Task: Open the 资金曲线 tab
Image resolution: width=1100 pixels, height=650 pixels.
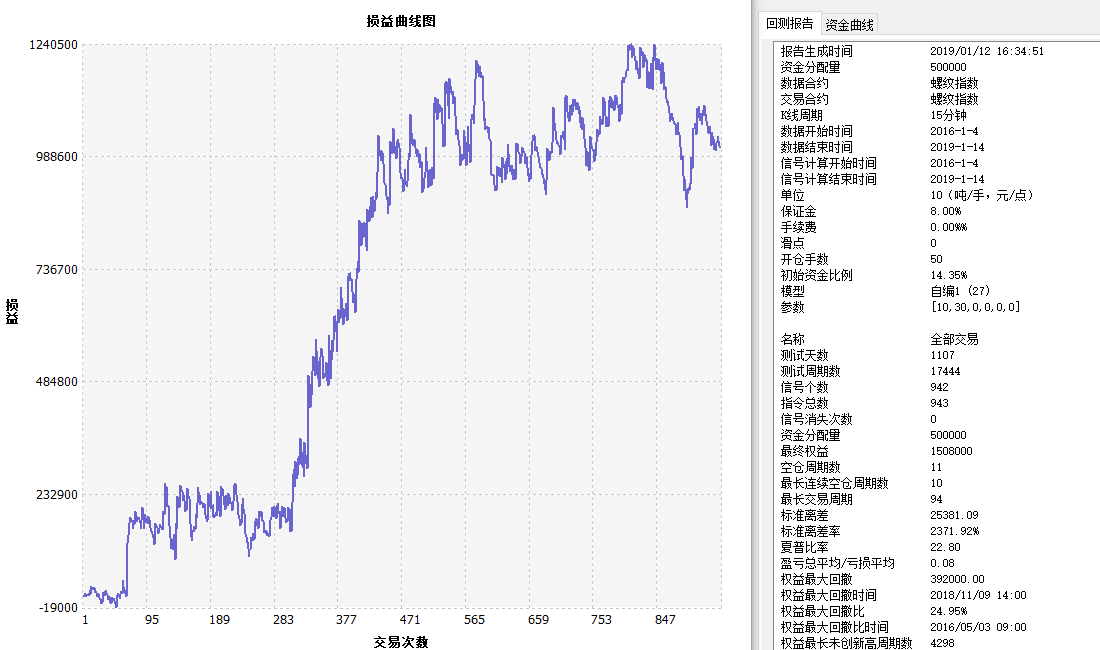Action: click(x=849, y=25)
